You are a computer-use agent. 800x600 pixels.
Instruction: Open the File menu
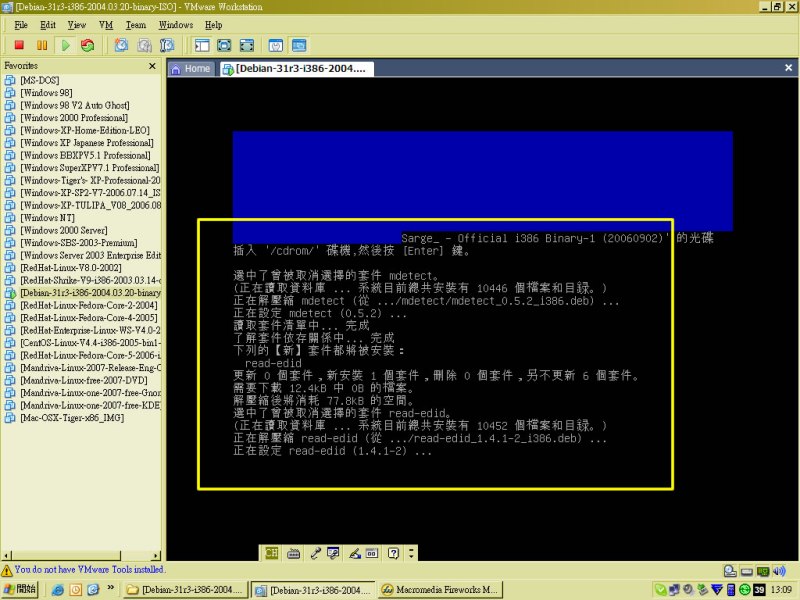(21, 25)
